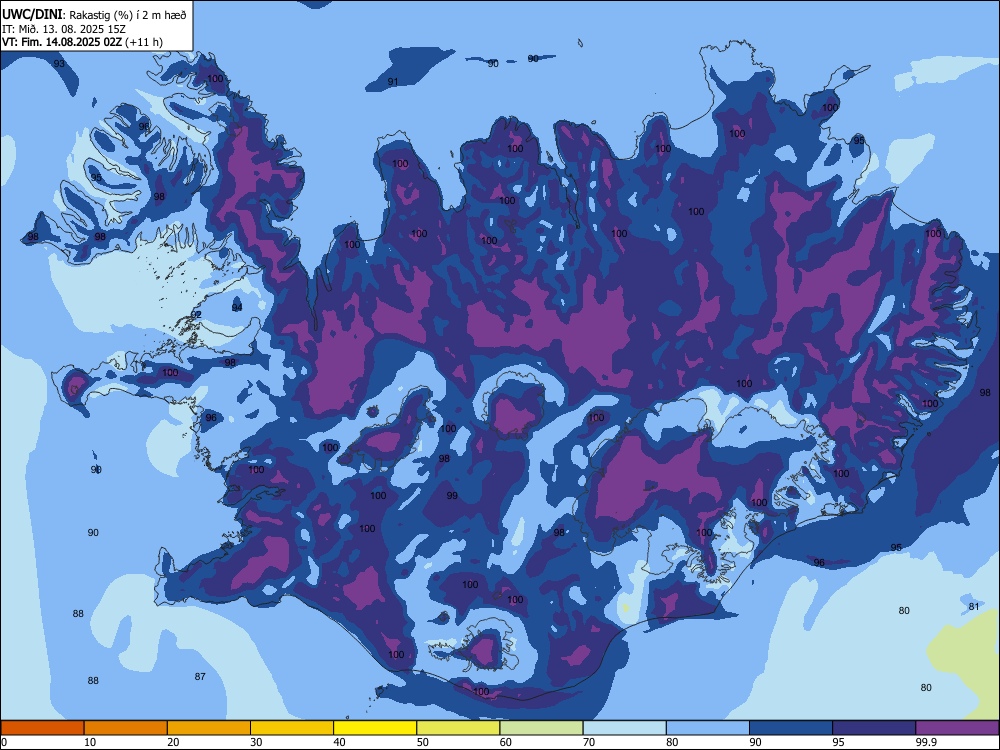
Task: Click the '94' humidity value on map
Action: (237, 307)
